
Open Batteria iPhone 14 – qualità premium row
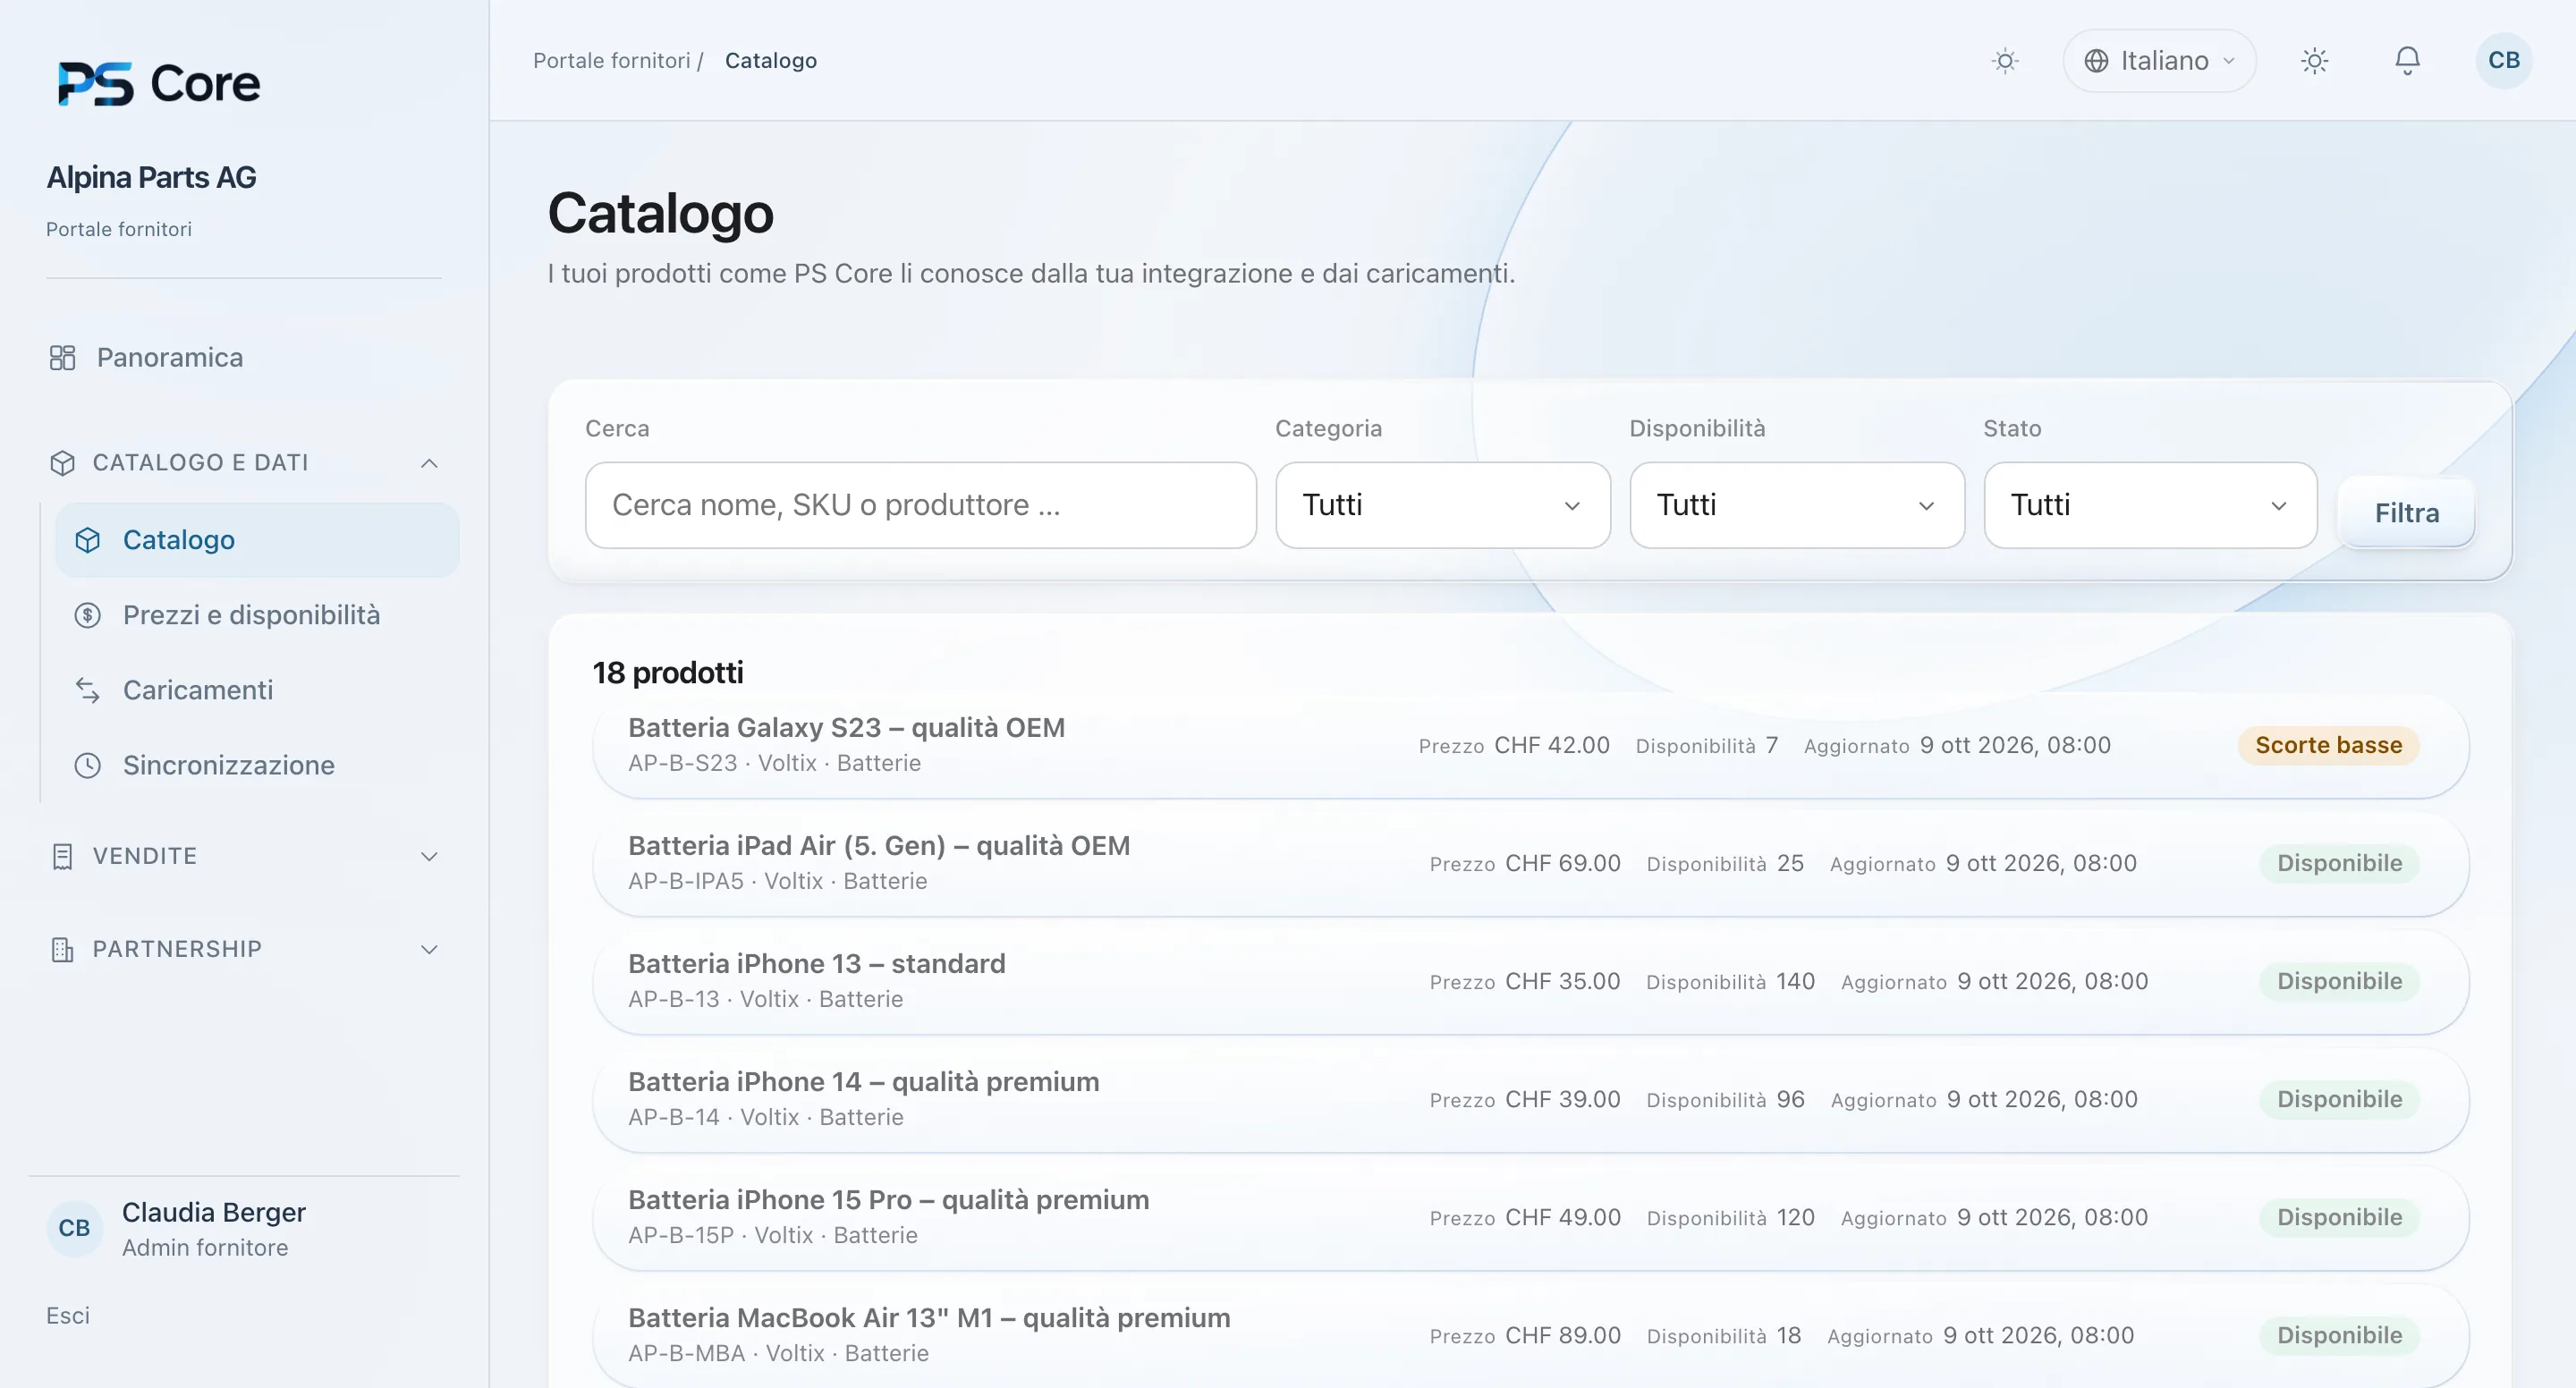[x=1530, y=1099]
